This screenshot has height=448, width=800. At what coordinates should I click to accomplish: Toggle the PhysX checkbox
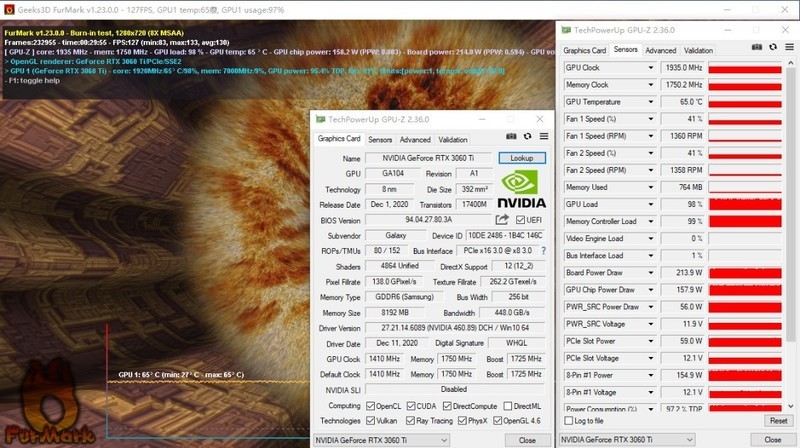pyautogui.click(x=462, y=421)
